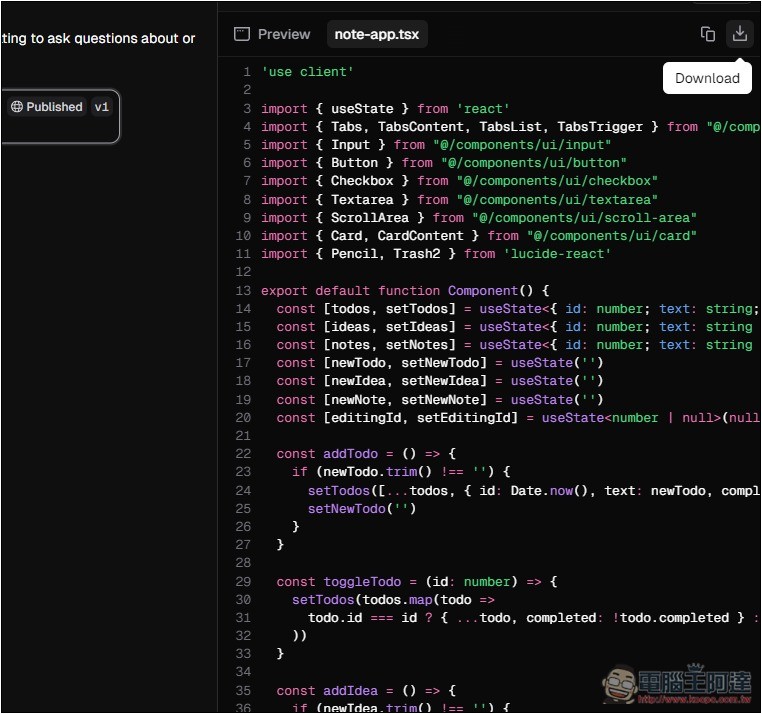Place cursor on 'use client' directive
762x714 pixels.
pyautogui.click(x=307, y=72)
